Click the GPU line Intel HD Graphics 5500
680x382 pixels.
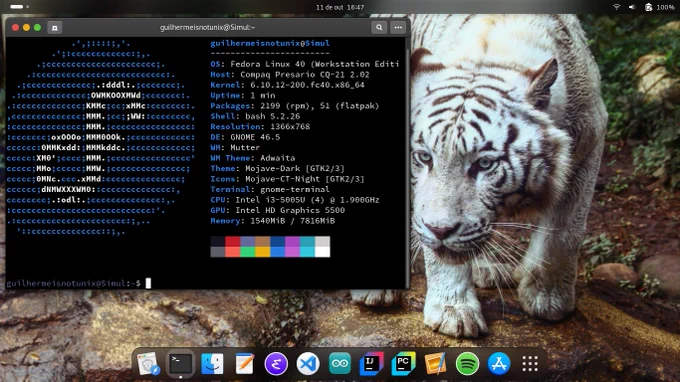278,210
